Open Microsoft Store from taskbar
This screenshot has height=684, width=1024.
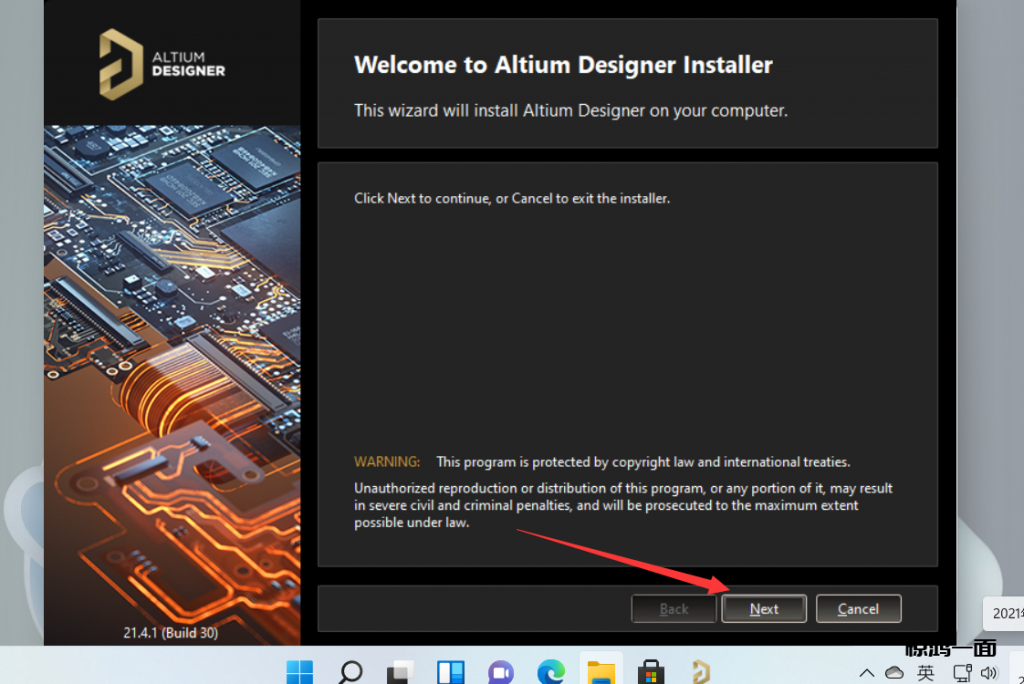coord(651,671)
